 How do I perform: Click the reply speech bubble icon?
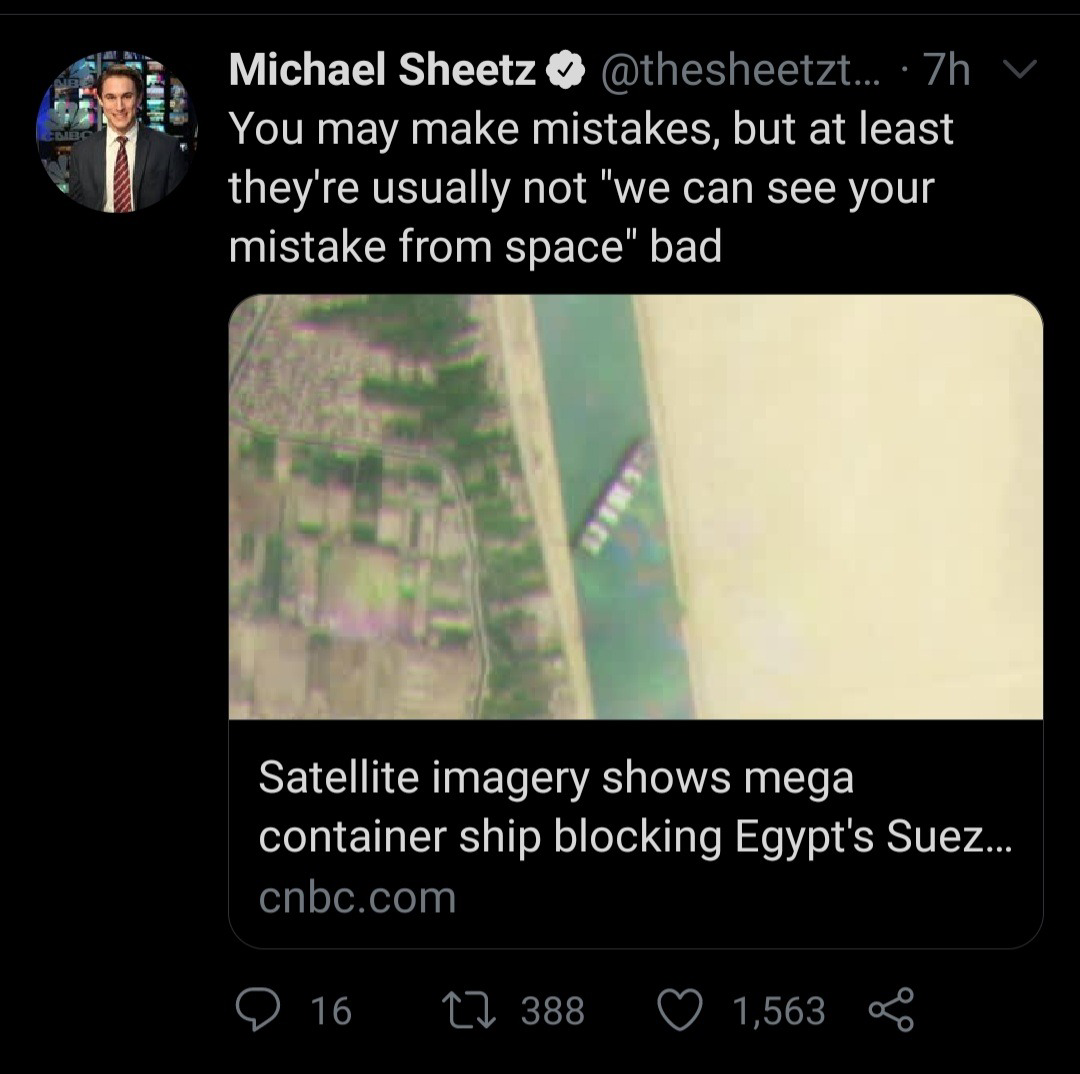click(x=262, y=1010)
